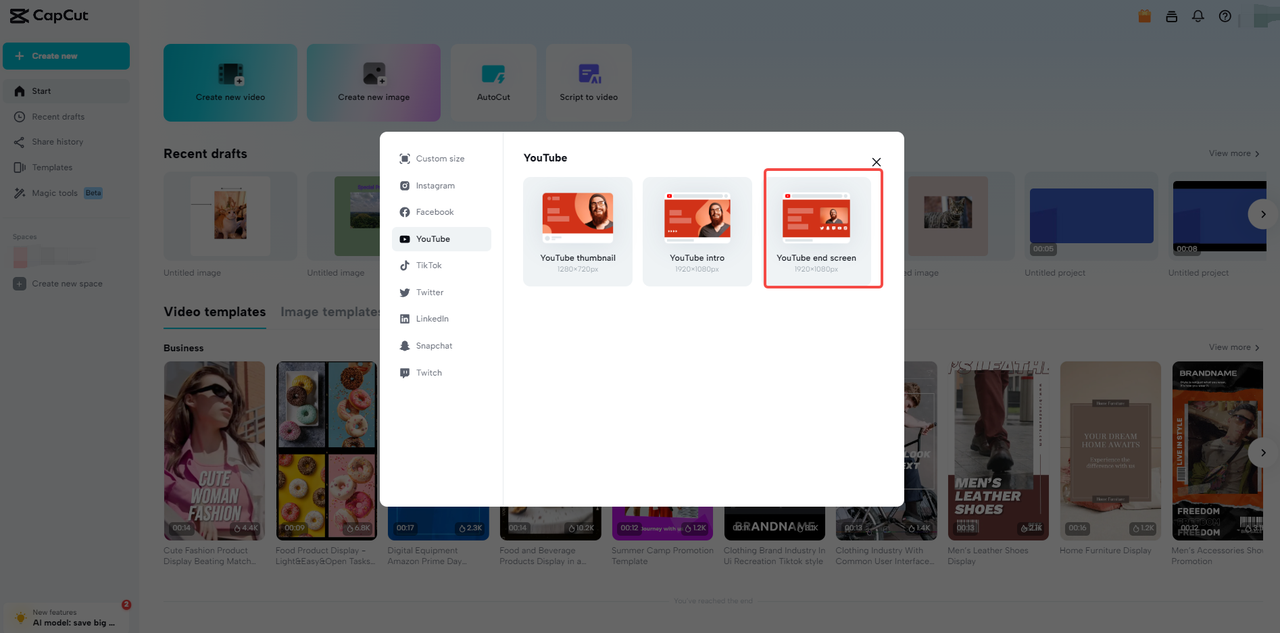Open the AutoCut tool card
Image resolution: width=1280 pixels, height=633 pixels.
click(493, 83)
